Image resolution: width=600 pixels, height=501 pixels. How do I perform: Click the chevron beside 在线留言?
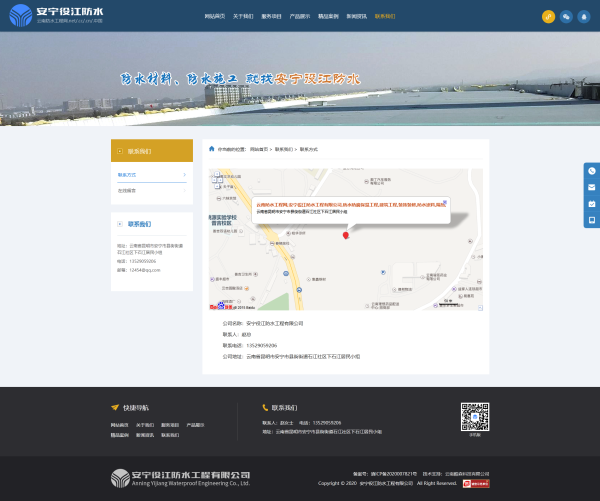pyautogui.click(x=184, y=191)
